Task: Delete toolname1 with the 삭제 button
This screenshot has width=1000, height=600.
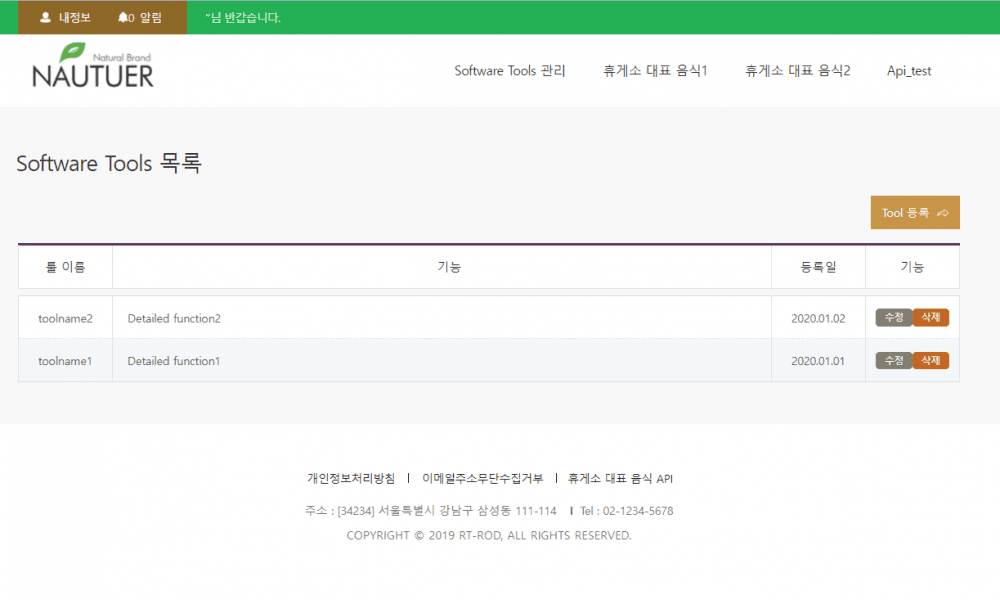Action: click(930, 360)
